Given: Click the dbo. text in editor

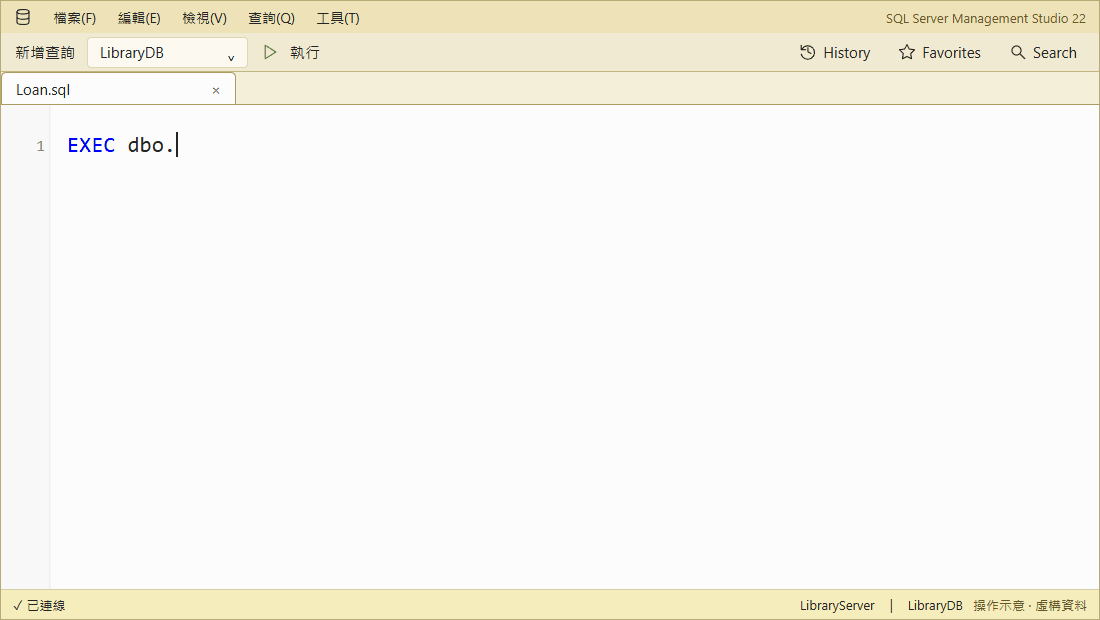Looking at the screenshot, I should click(x=151, y=145).
